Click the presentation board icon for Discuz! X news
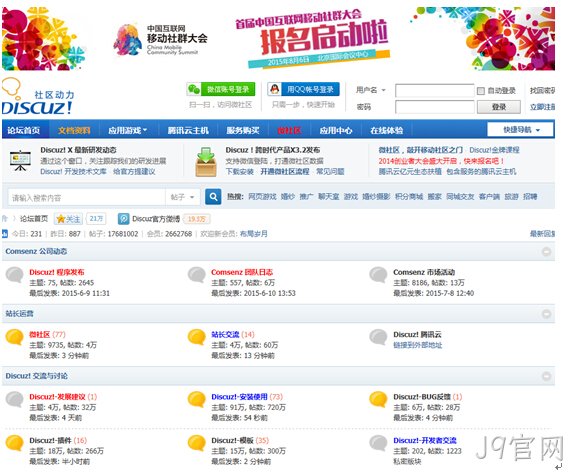 (20, 161)
